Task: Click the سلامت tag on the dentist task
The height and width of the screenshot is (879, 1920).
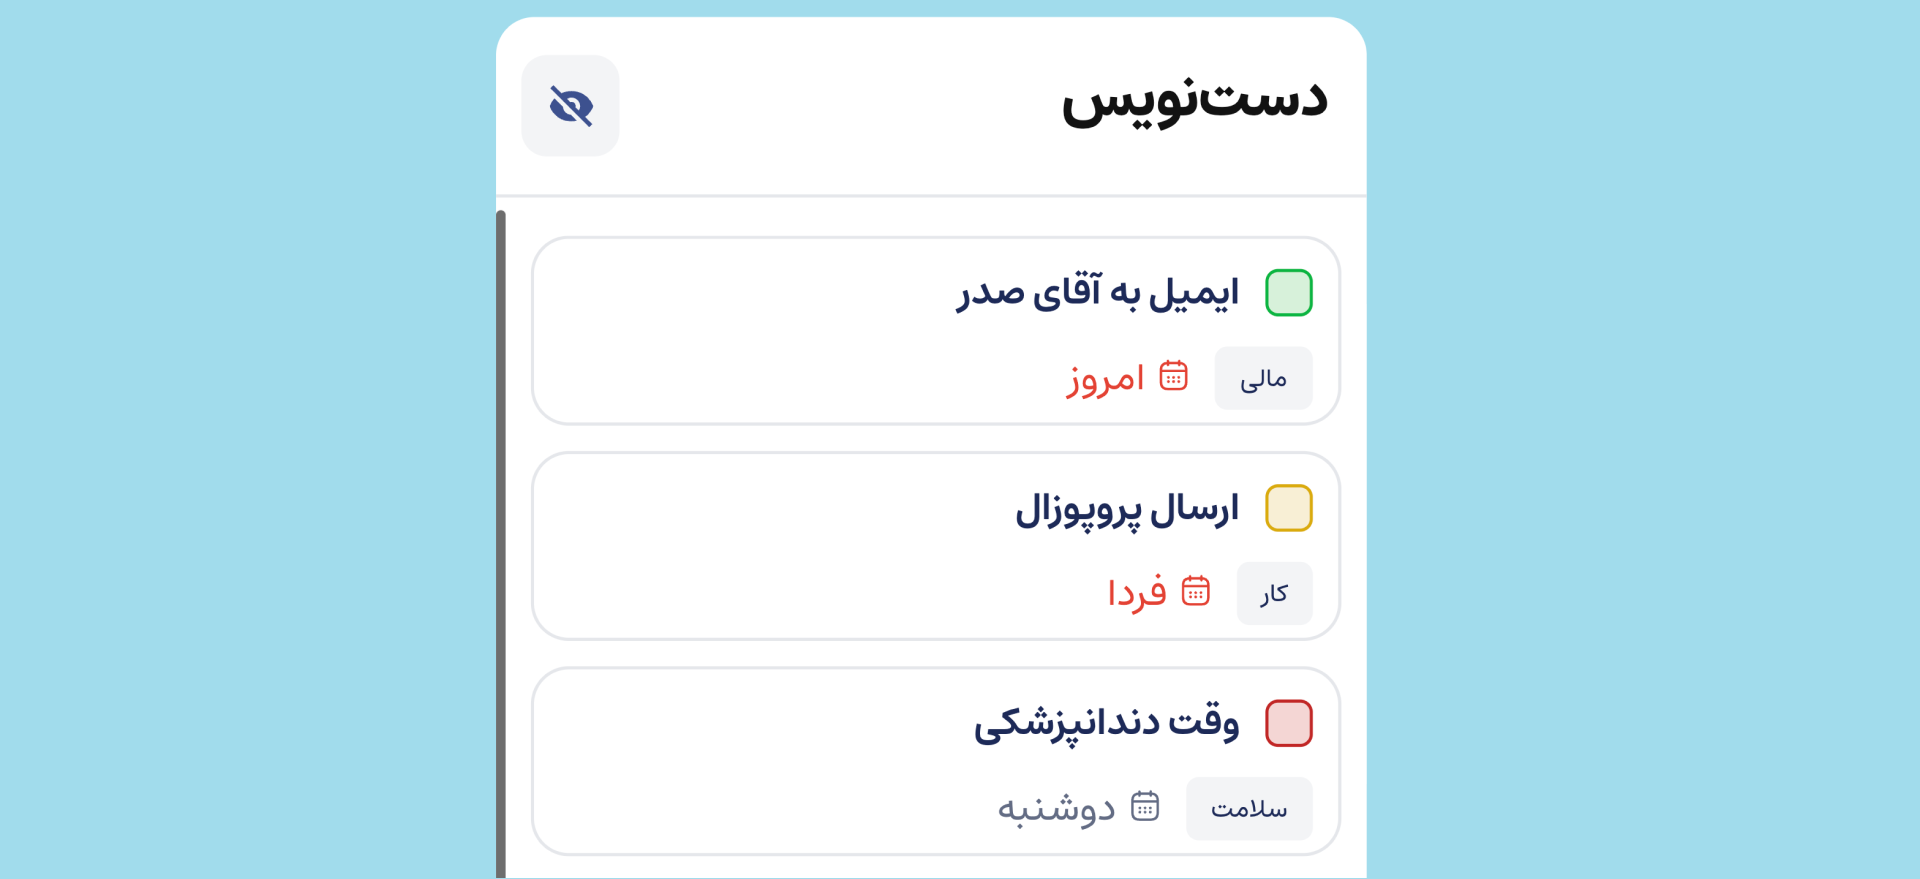Action: (x=1249, y=808)
